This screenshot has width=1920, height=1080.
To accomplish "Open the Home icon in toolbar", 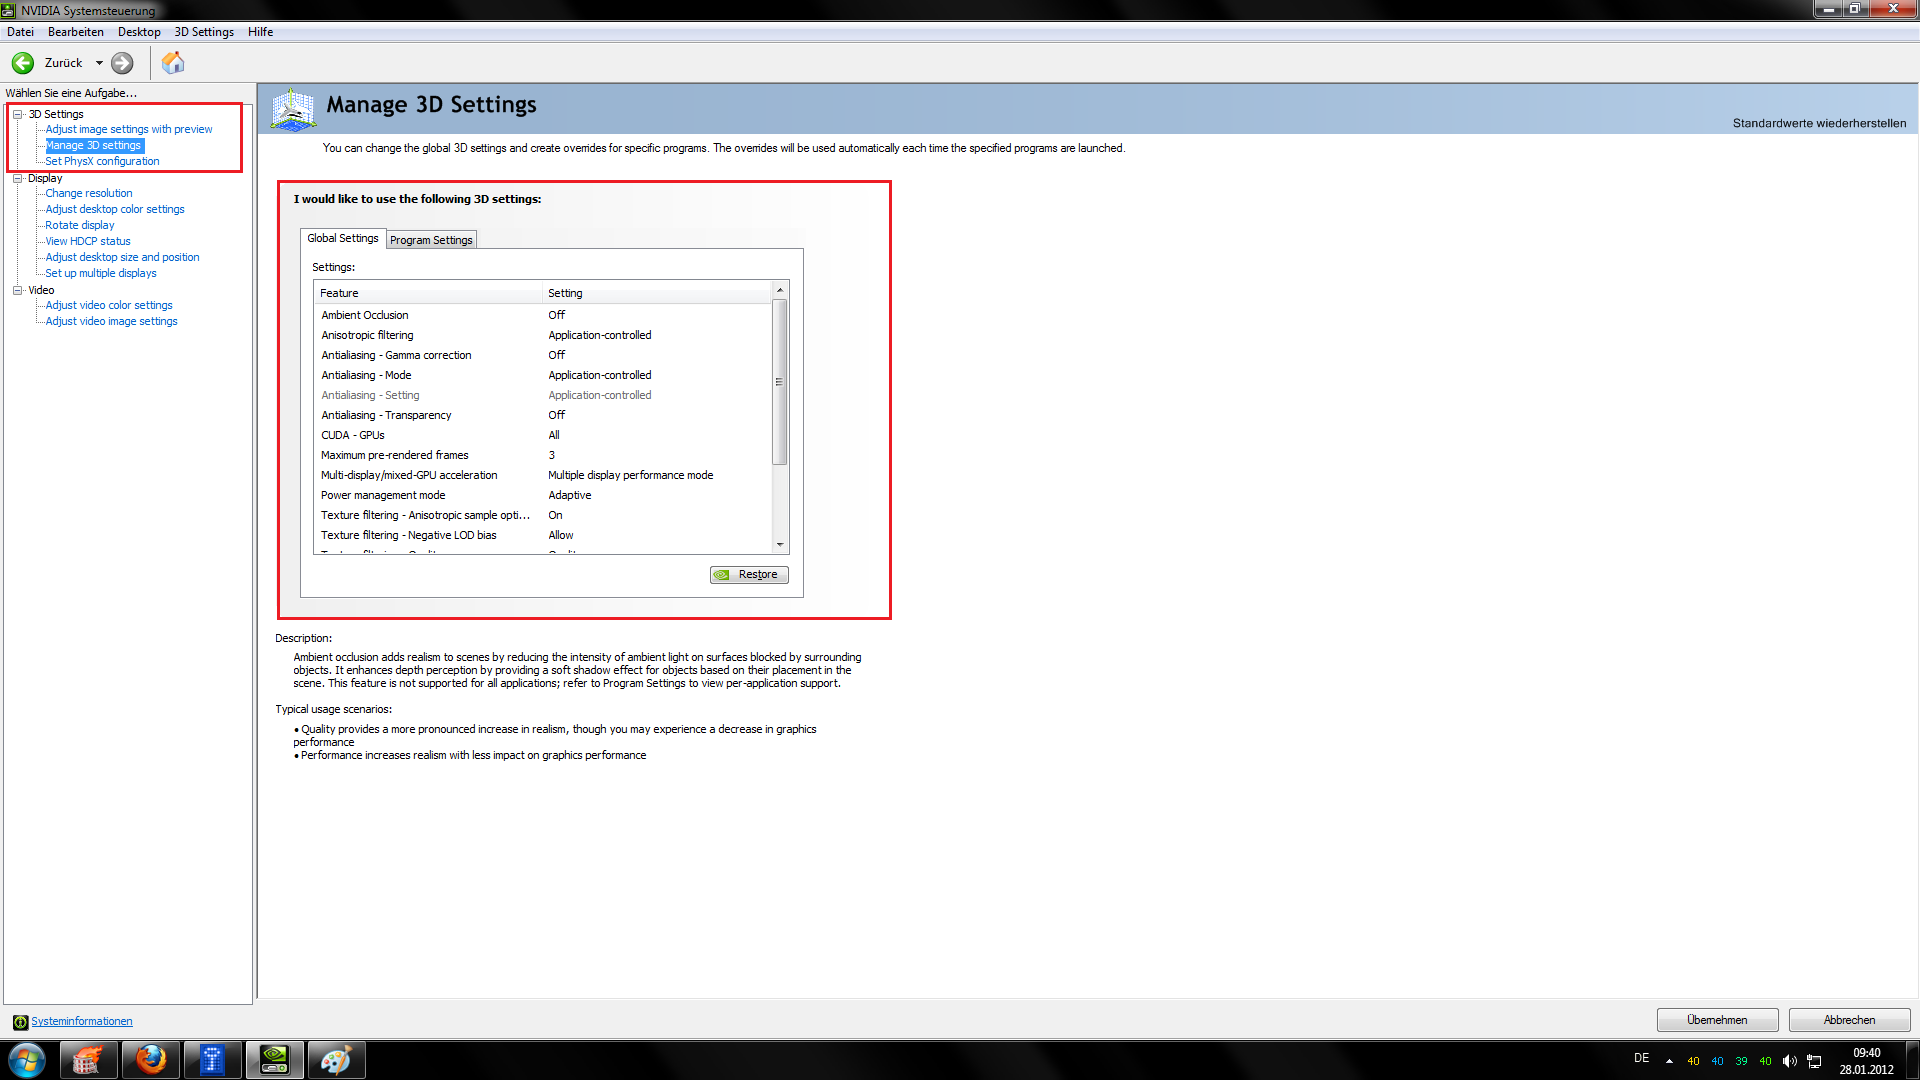I will tap(173, 63).
